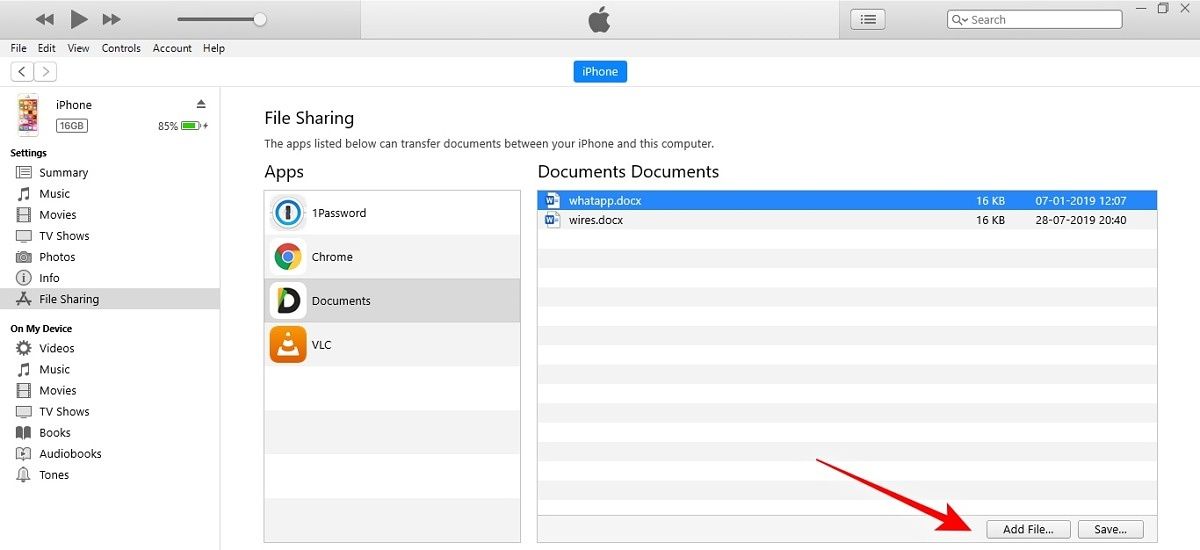Open Summary in the Settings sidebar
This screenshot has width=1200, height=550.
tap(63, 173)
